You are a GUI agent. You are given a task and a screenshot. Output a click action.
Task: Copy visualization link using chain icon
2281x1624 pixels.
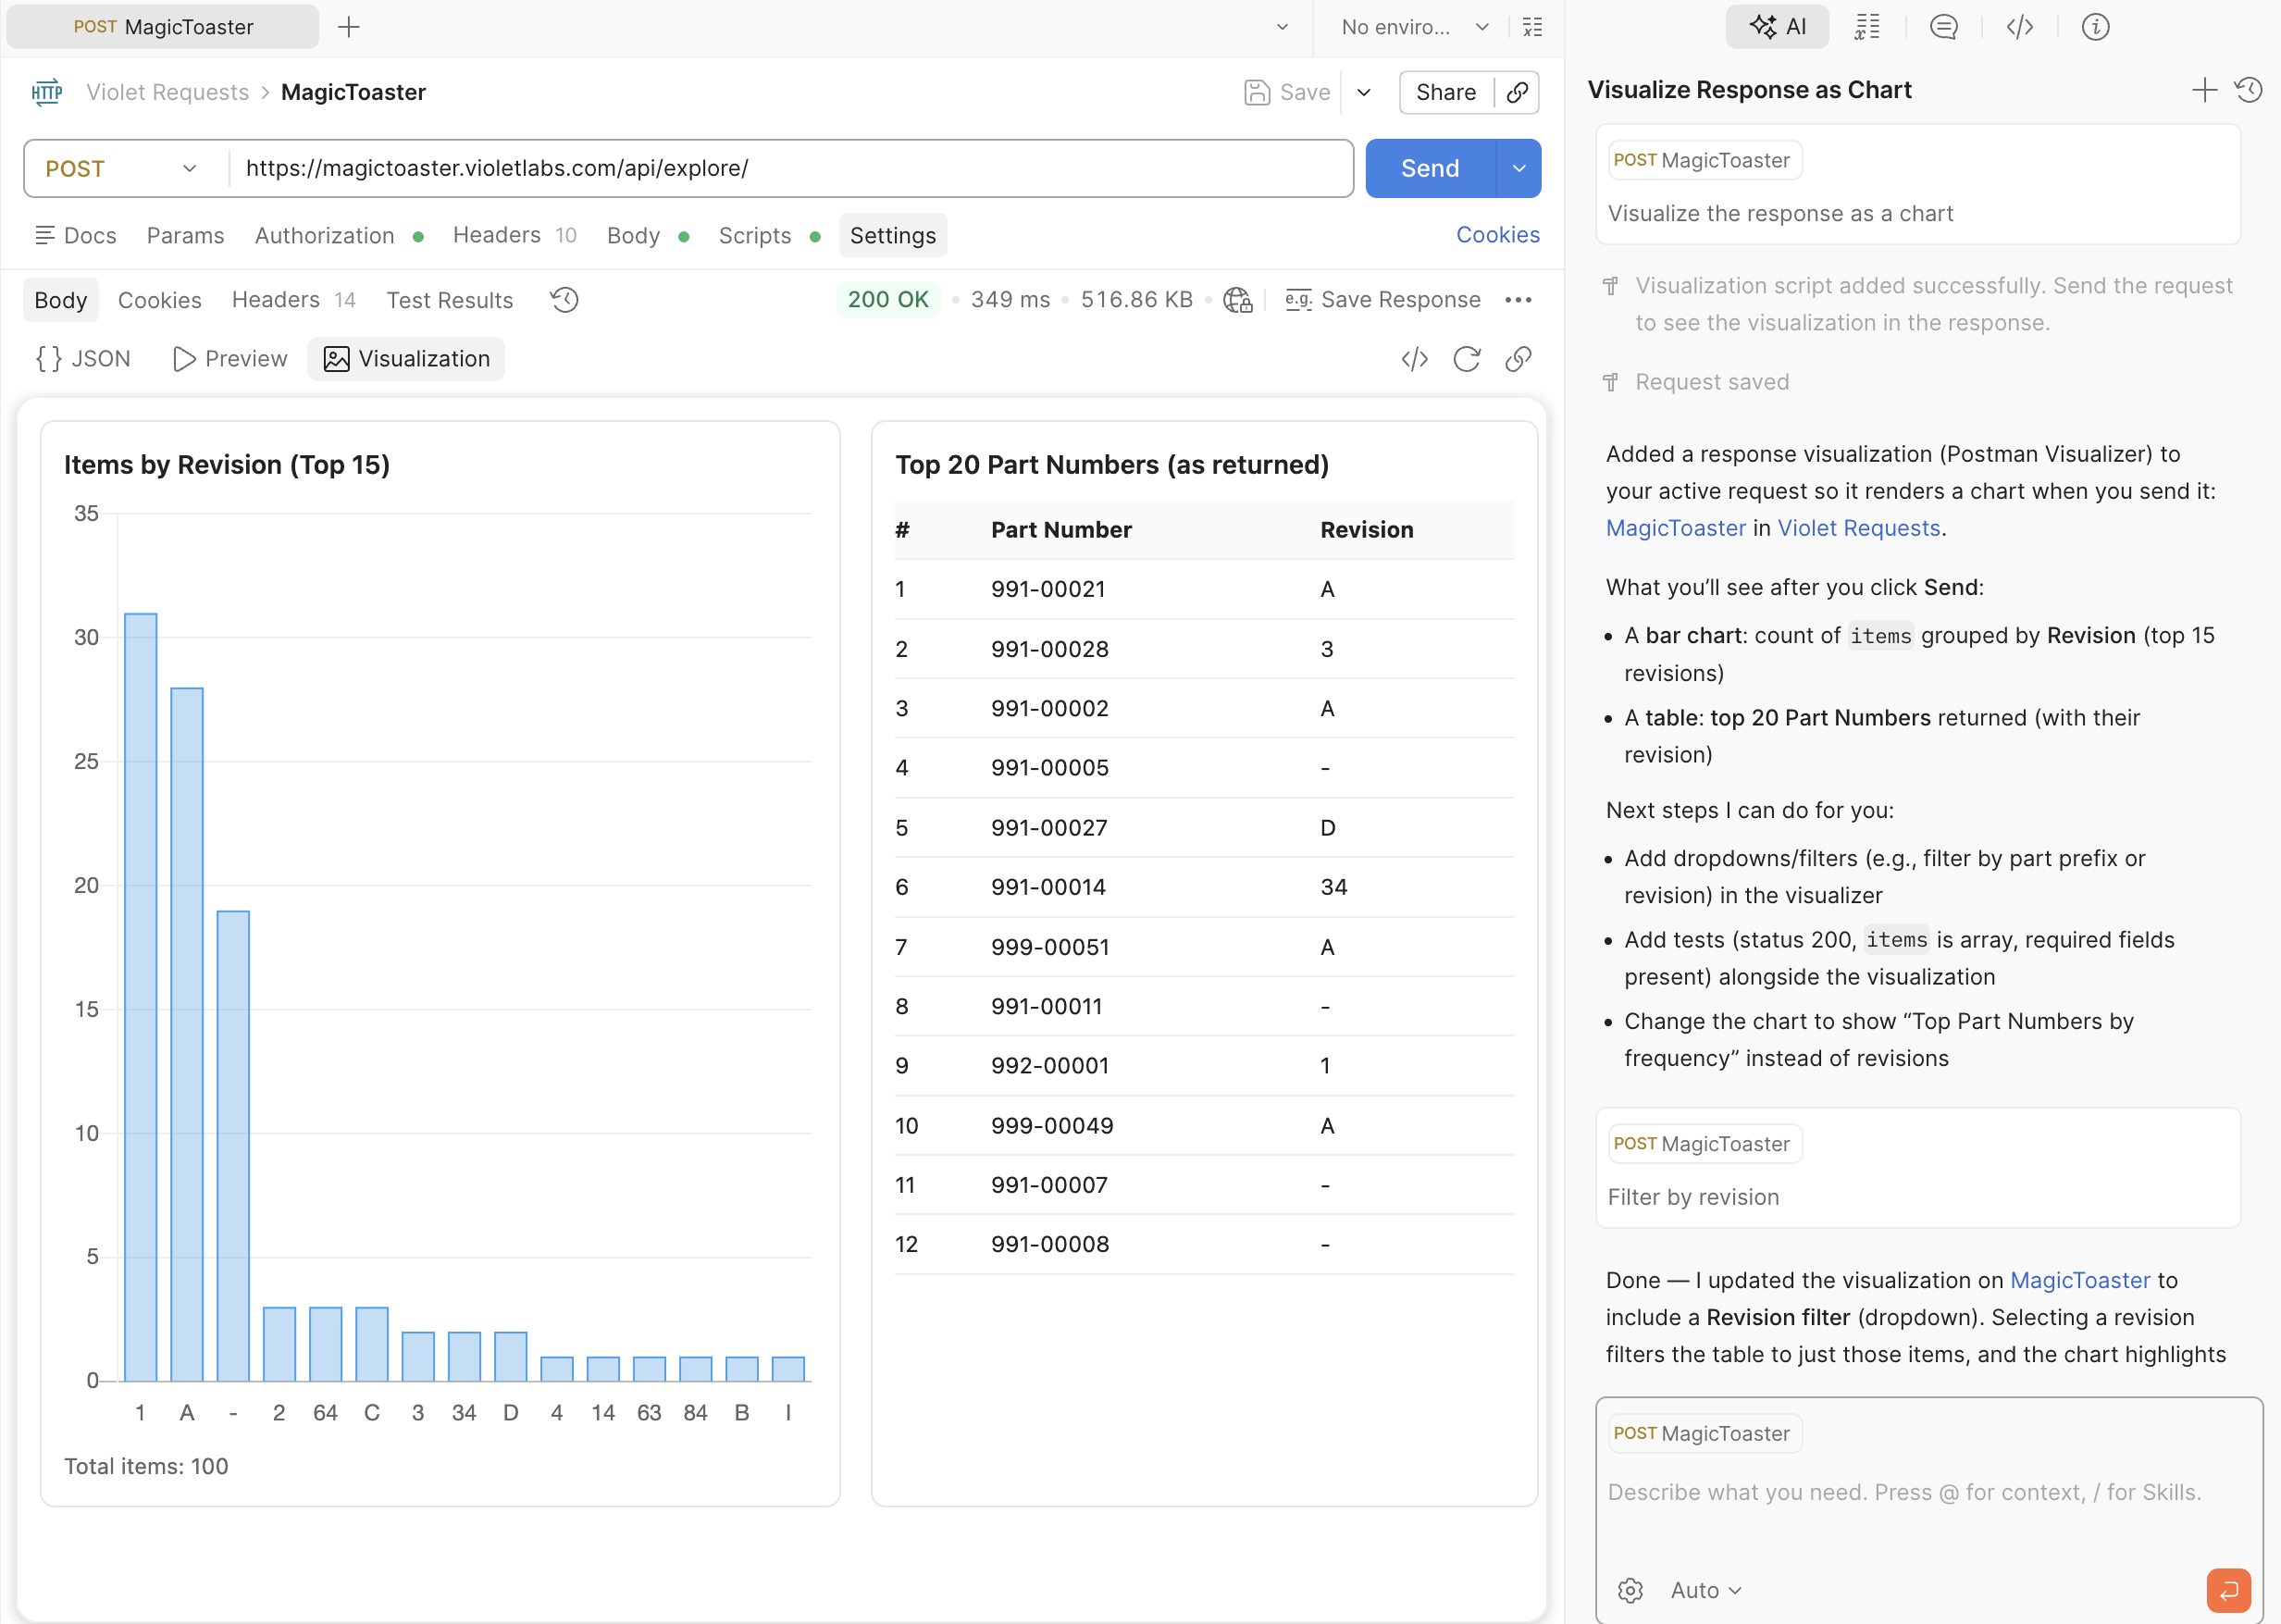tap(1518, 359)
